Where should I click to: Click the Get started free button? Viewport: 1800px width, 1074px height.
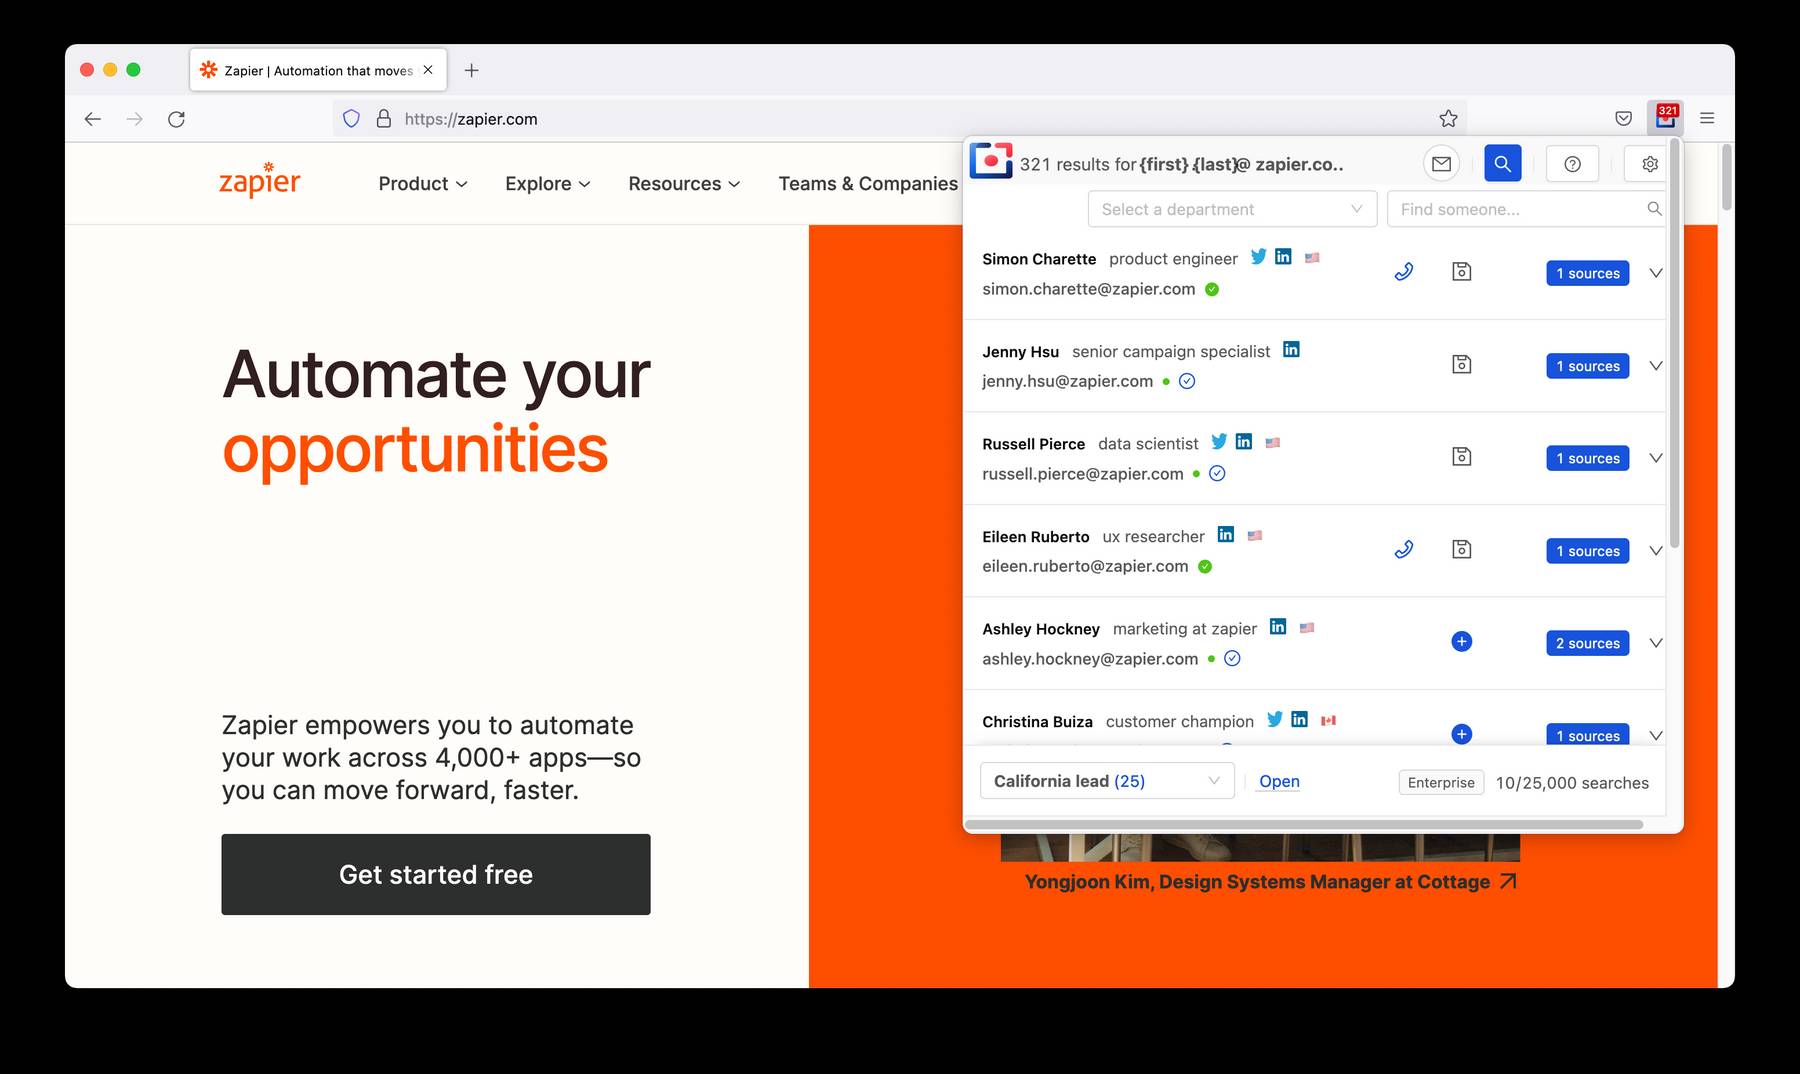point(436,874)
